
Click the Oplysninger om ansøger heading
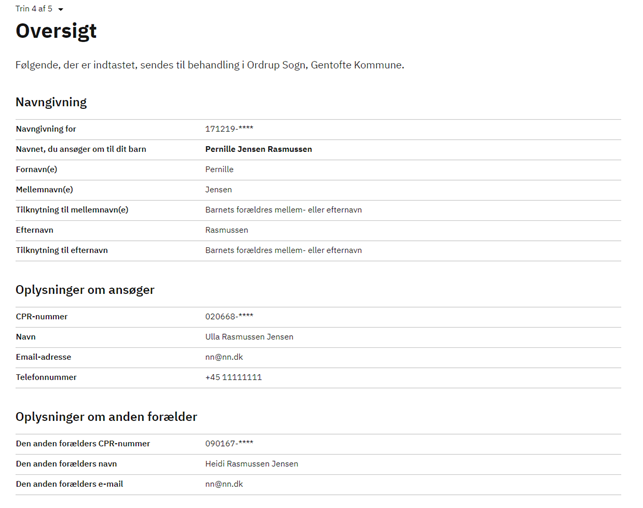[x=85, y=290]
